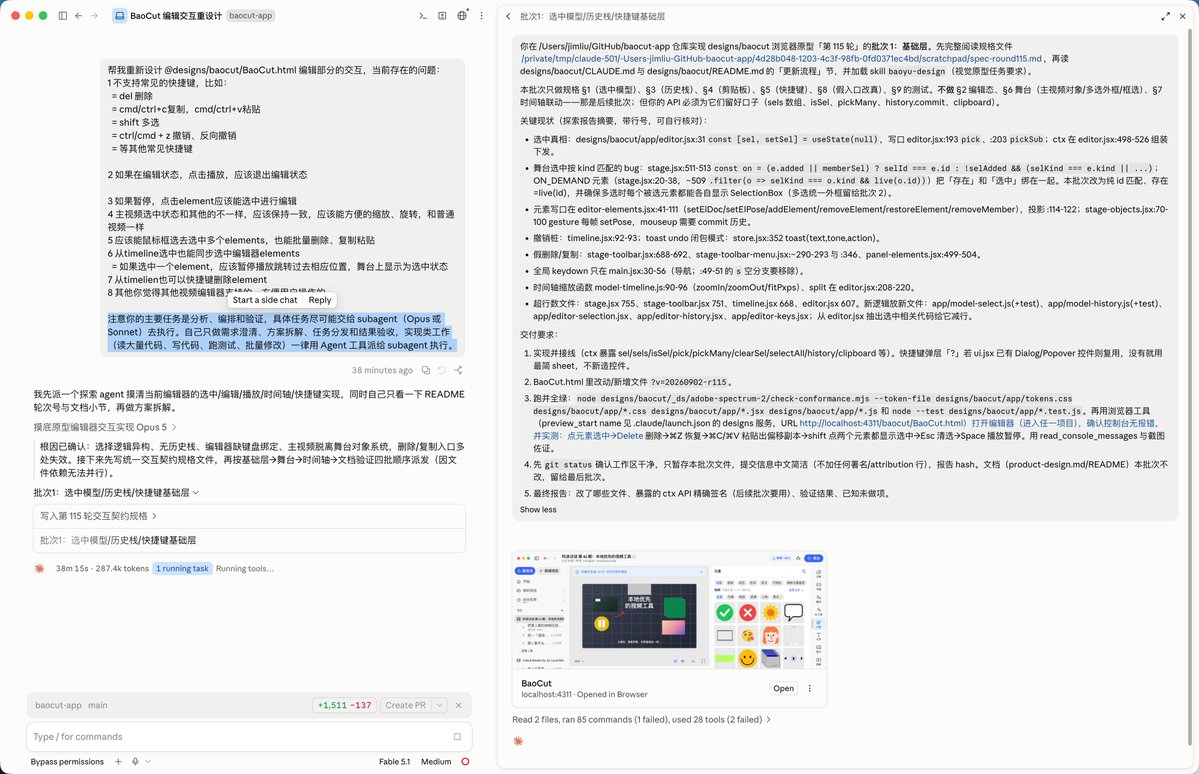Screen dimensions: 1199x774
Task: Open the spec-round115.md file path link
Action: 781,58
